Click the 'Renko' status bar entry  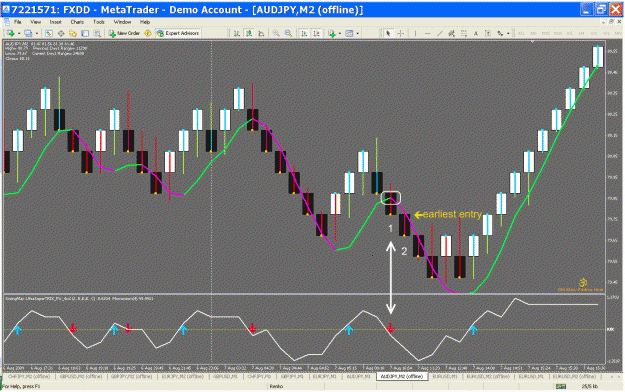coord(276,386)
